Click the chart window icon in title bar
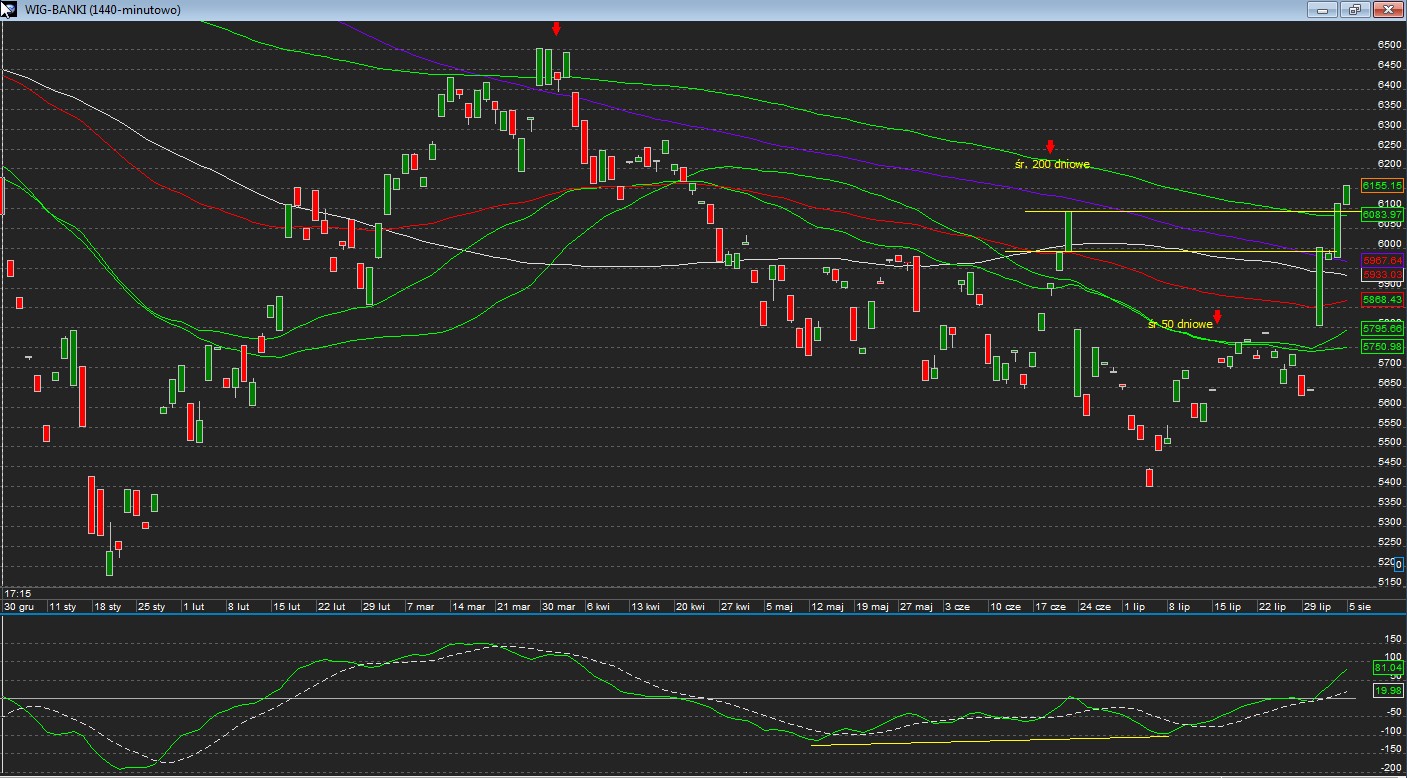Viewport: 1407px width, 778px height. tap(9, 9)
